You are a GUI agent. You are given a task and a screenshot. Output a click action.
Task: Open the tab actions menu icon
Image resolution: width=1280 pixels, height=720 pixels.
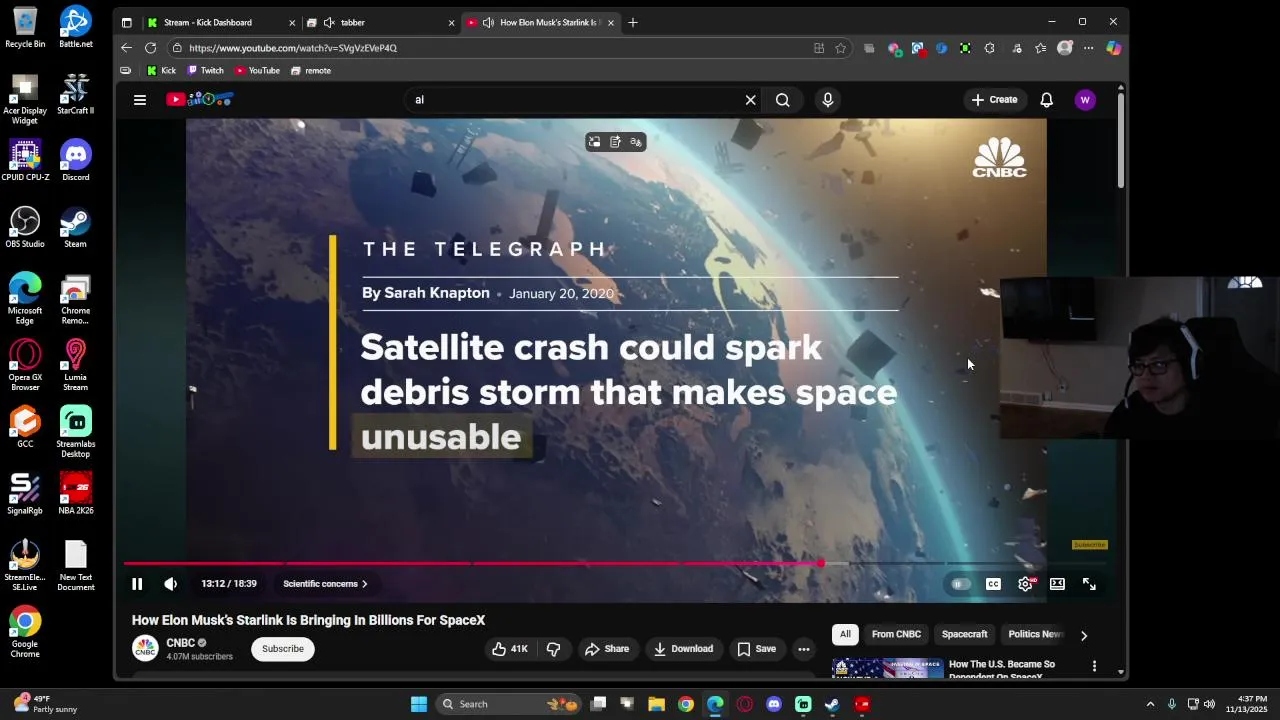pyautogui.click(x=126, y=22)
